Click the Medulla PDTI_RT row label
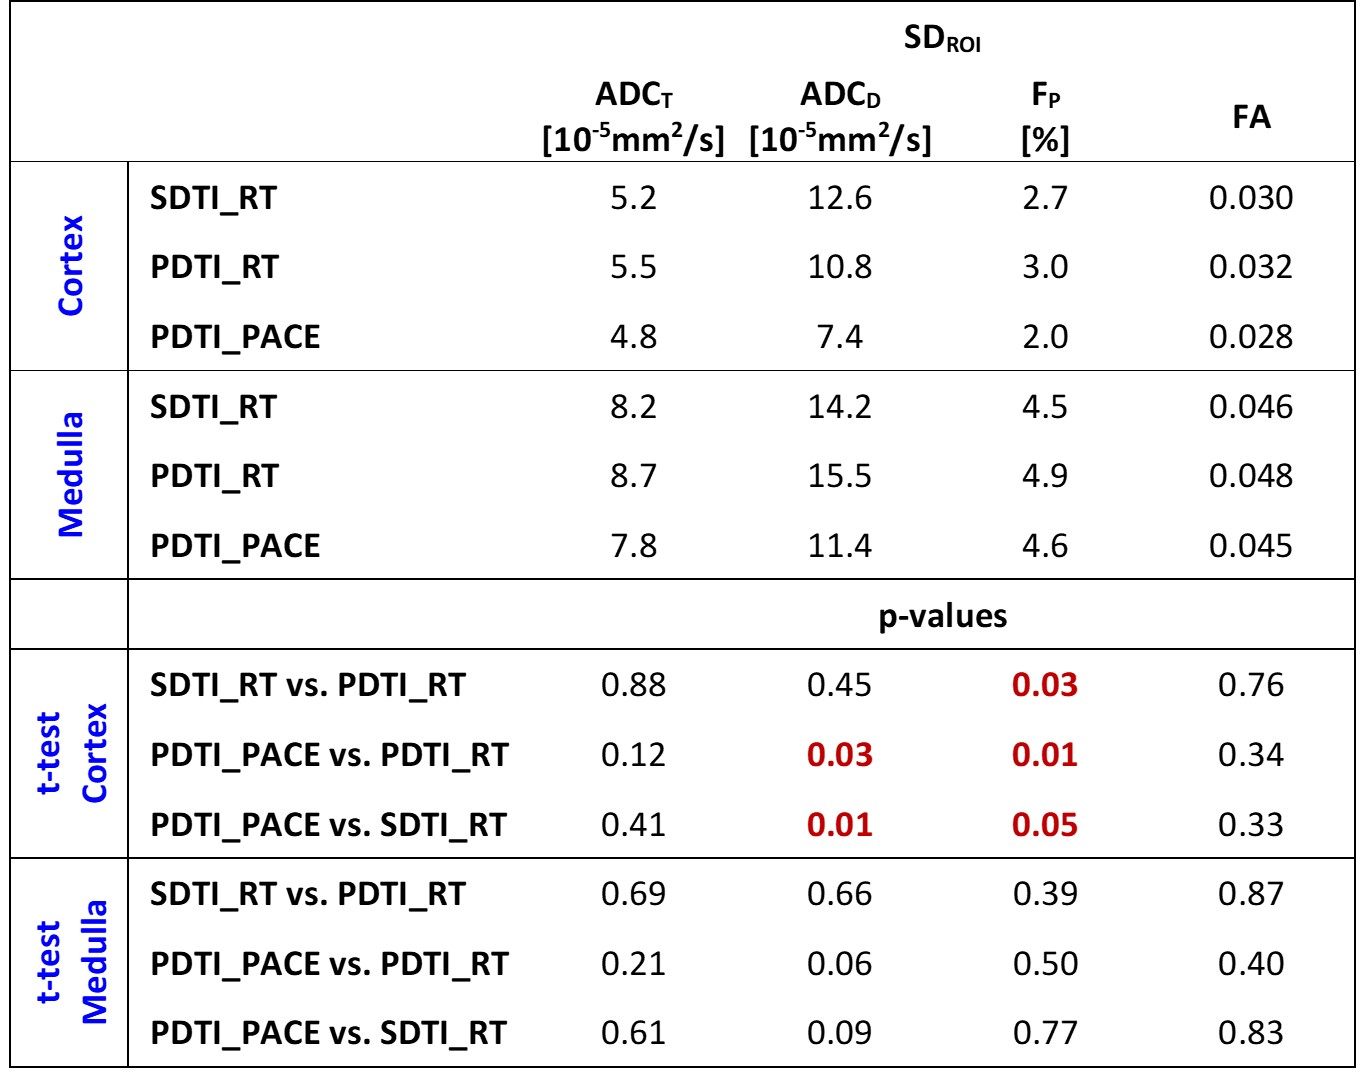This screenshot has height=1072, width=1370. click(x=214, y=476)
